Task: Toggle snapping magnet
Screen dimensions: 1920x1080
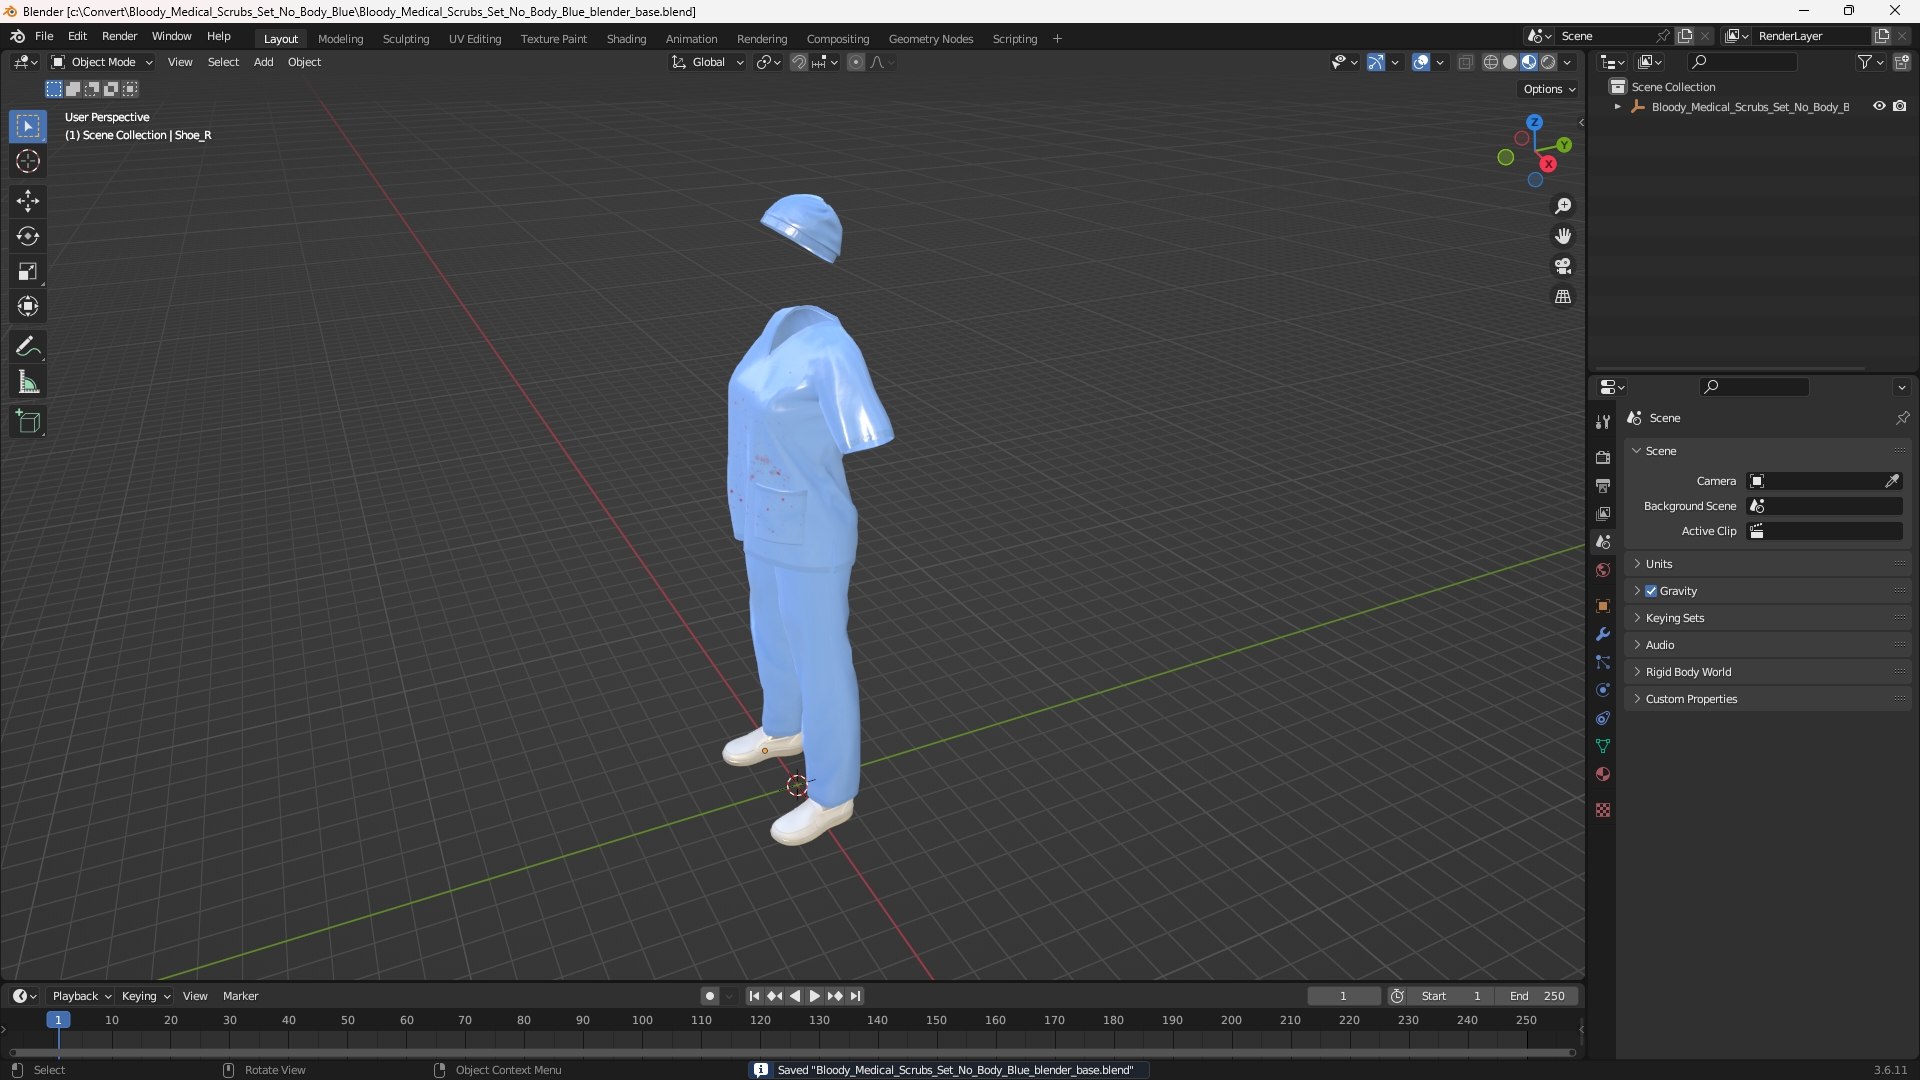Action: coord(799,62)
